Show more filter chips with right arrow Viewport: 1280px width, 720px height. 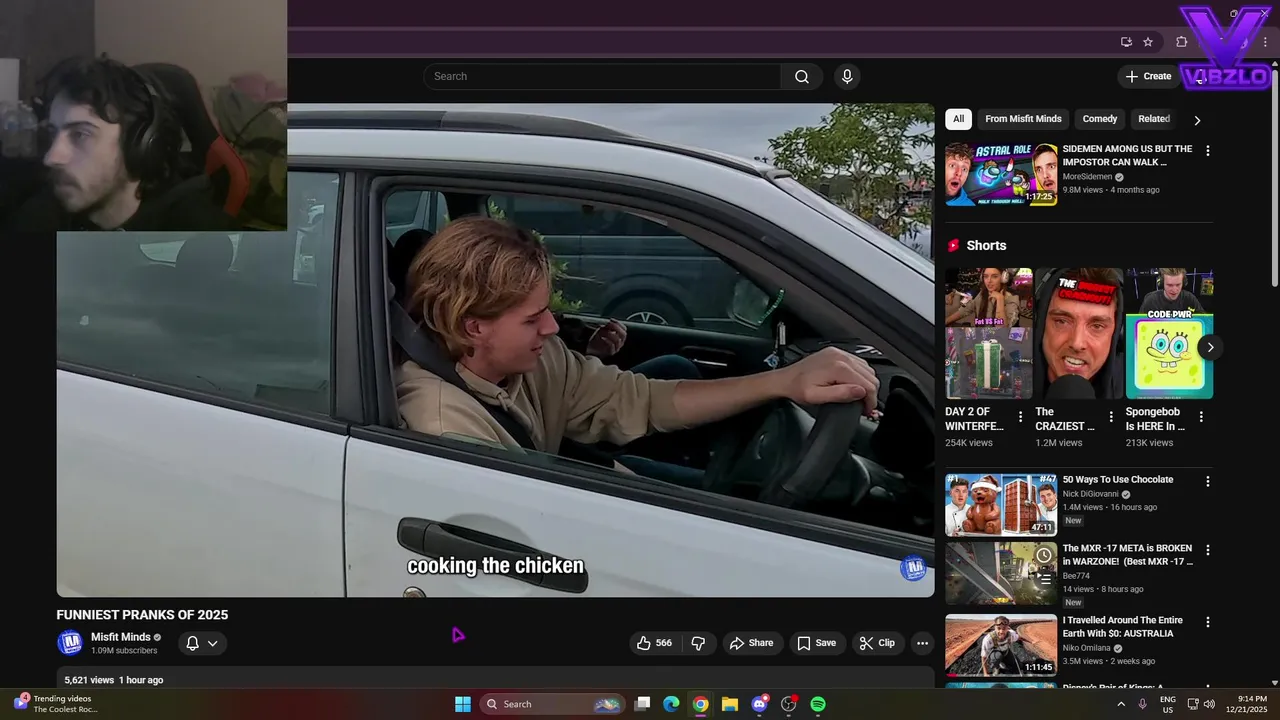pos(1197,120)
